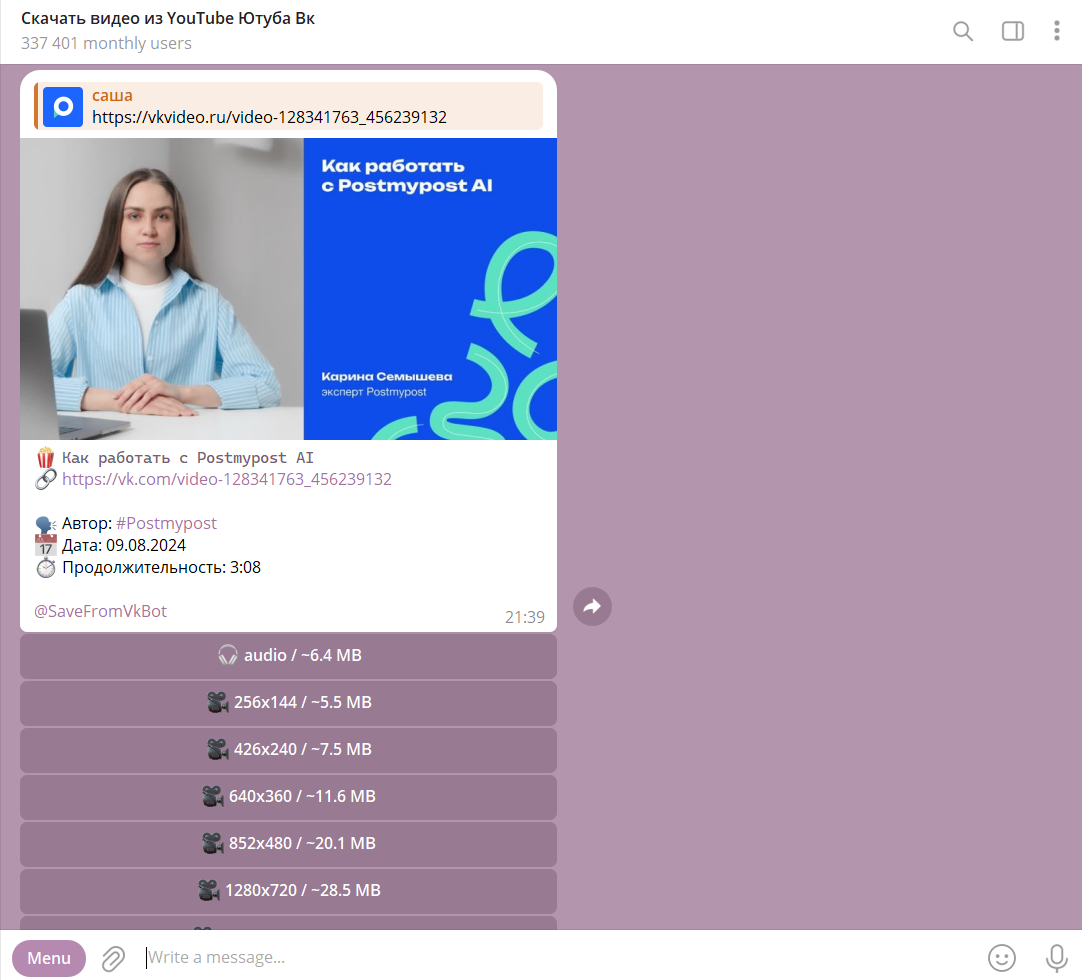Select audio / ~6.4 MB download option

288,656
